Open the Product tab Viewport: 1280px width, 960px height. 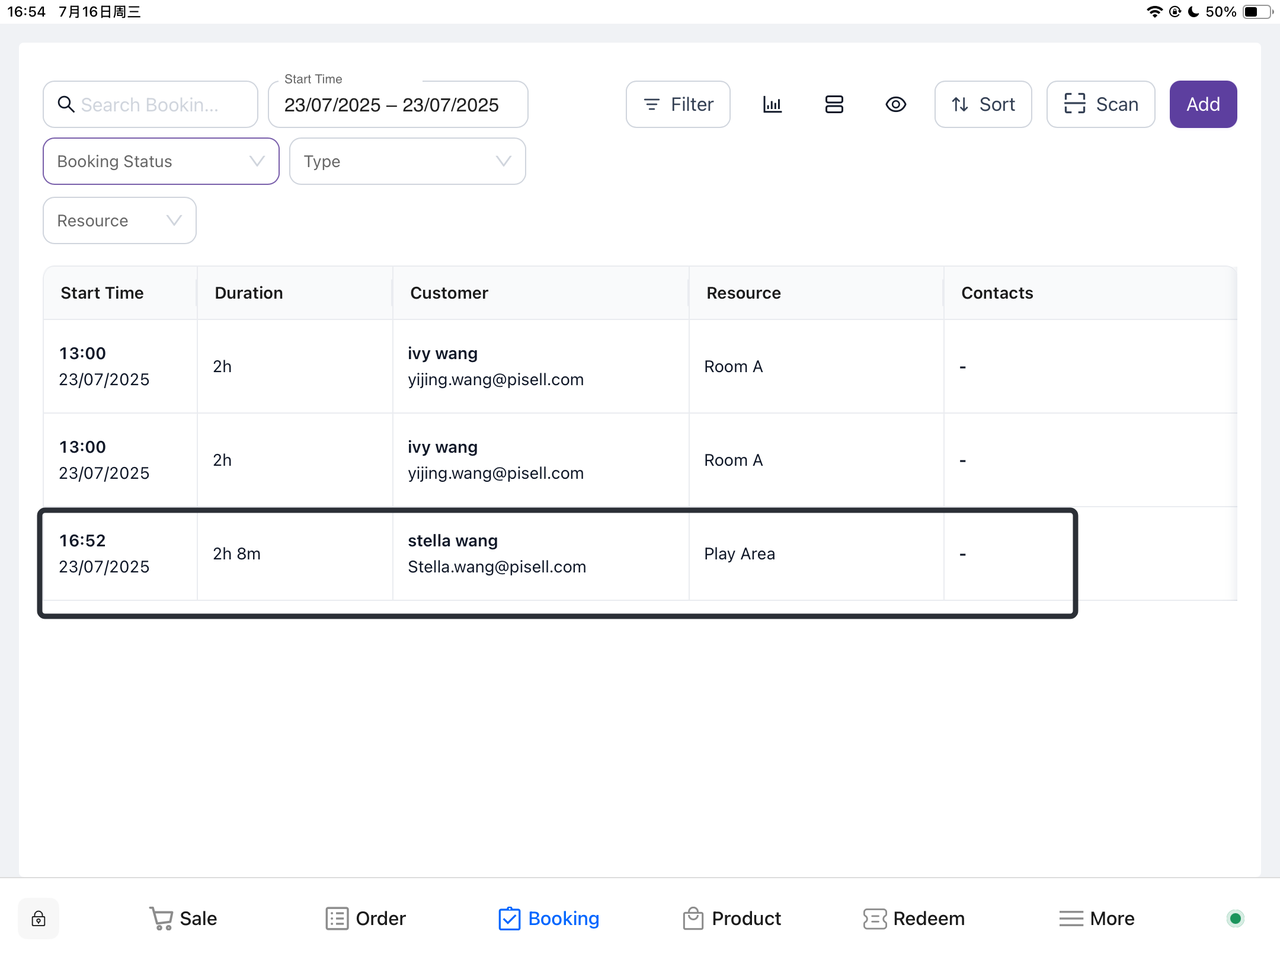(732, 919)
